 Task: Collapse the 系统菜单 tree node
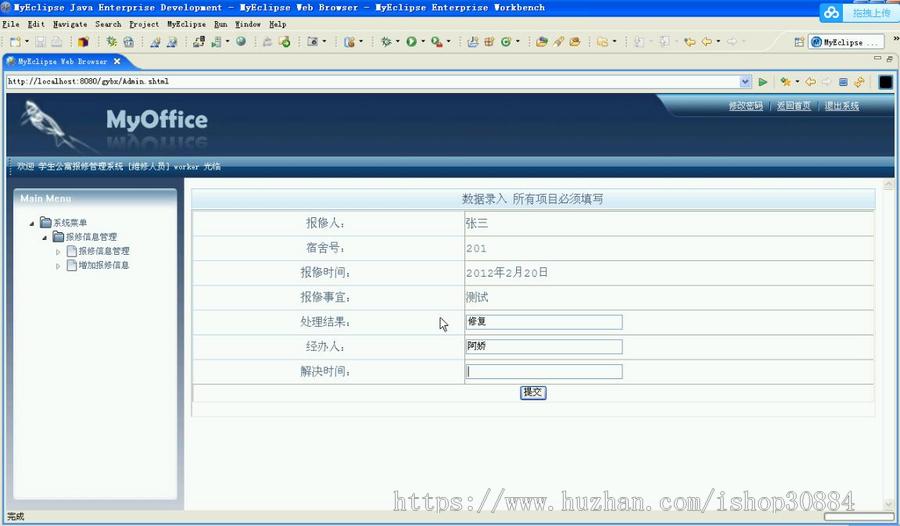pos(32,223)
